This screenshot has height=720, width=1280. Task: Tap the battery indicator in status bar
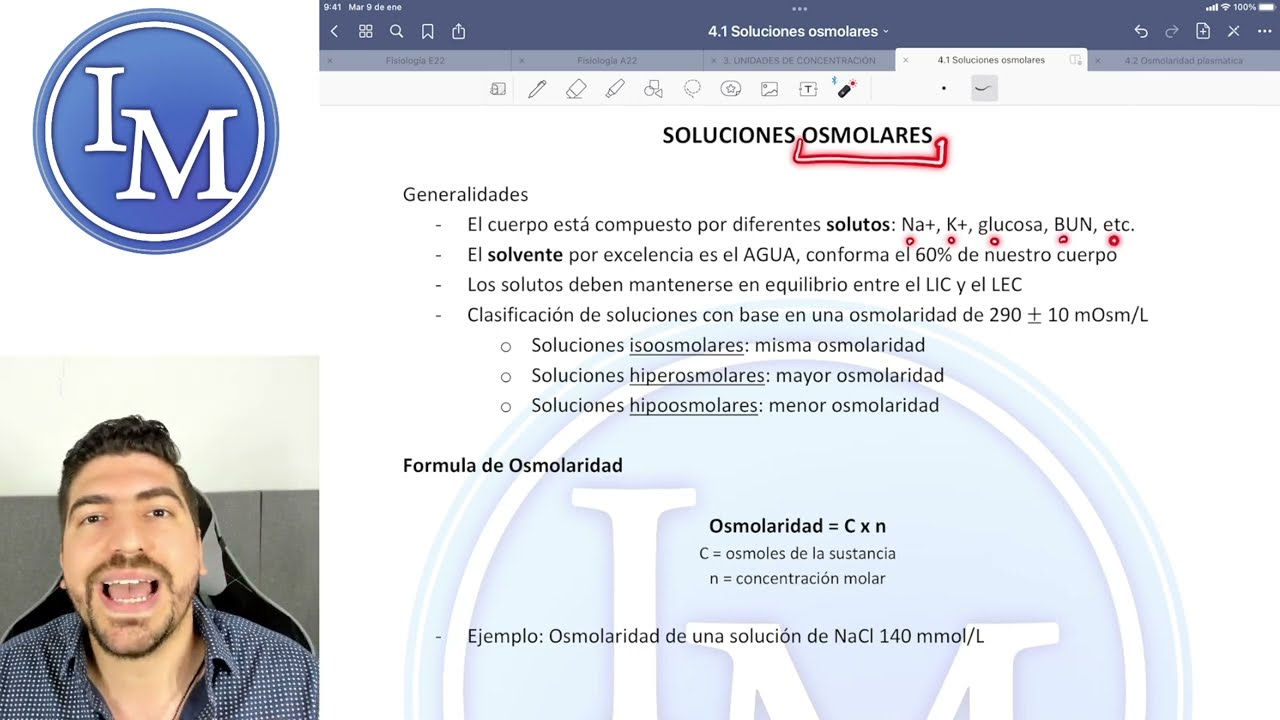pyautogui.click(x=1266, y=7)
